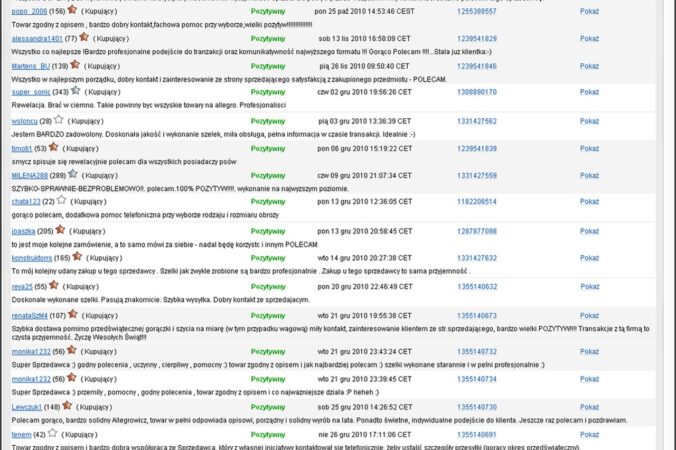Click the blue star next to MILENA288 (289)
Viewport: 676px width, 450px height.
(x=73, y=174)
